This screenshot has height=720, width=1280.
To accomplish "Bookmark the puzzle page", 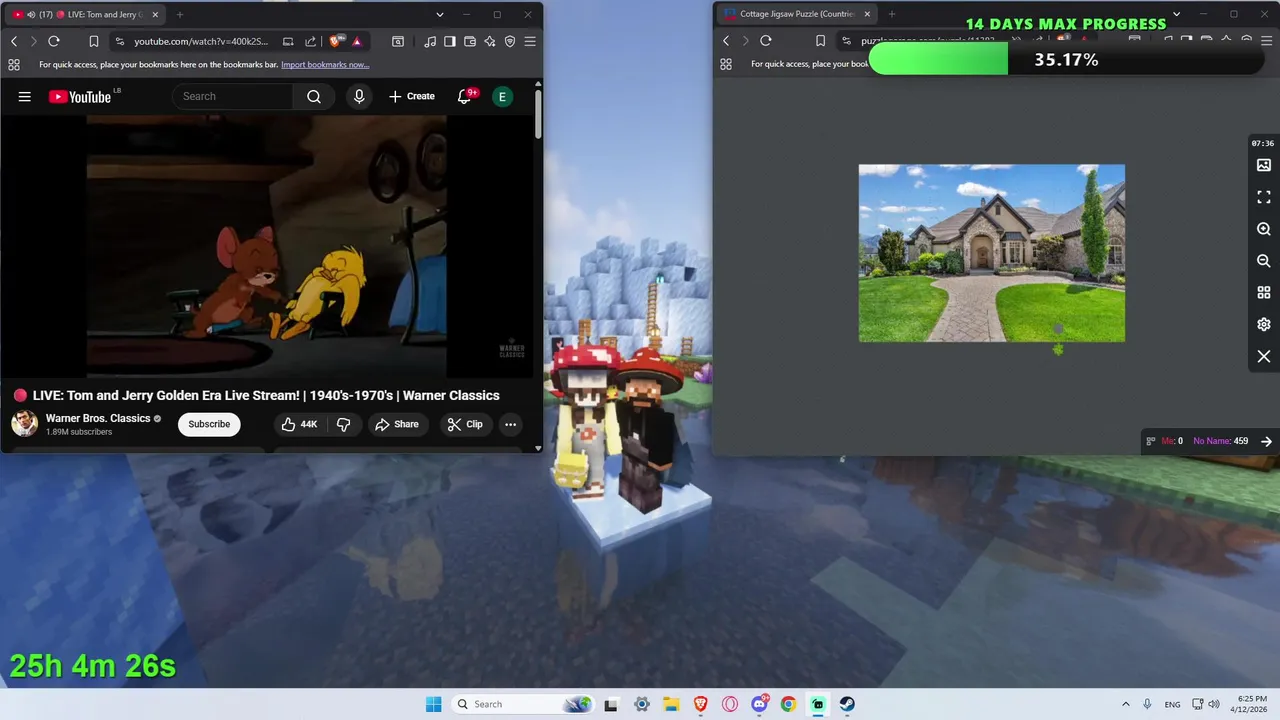I will 820,41.
